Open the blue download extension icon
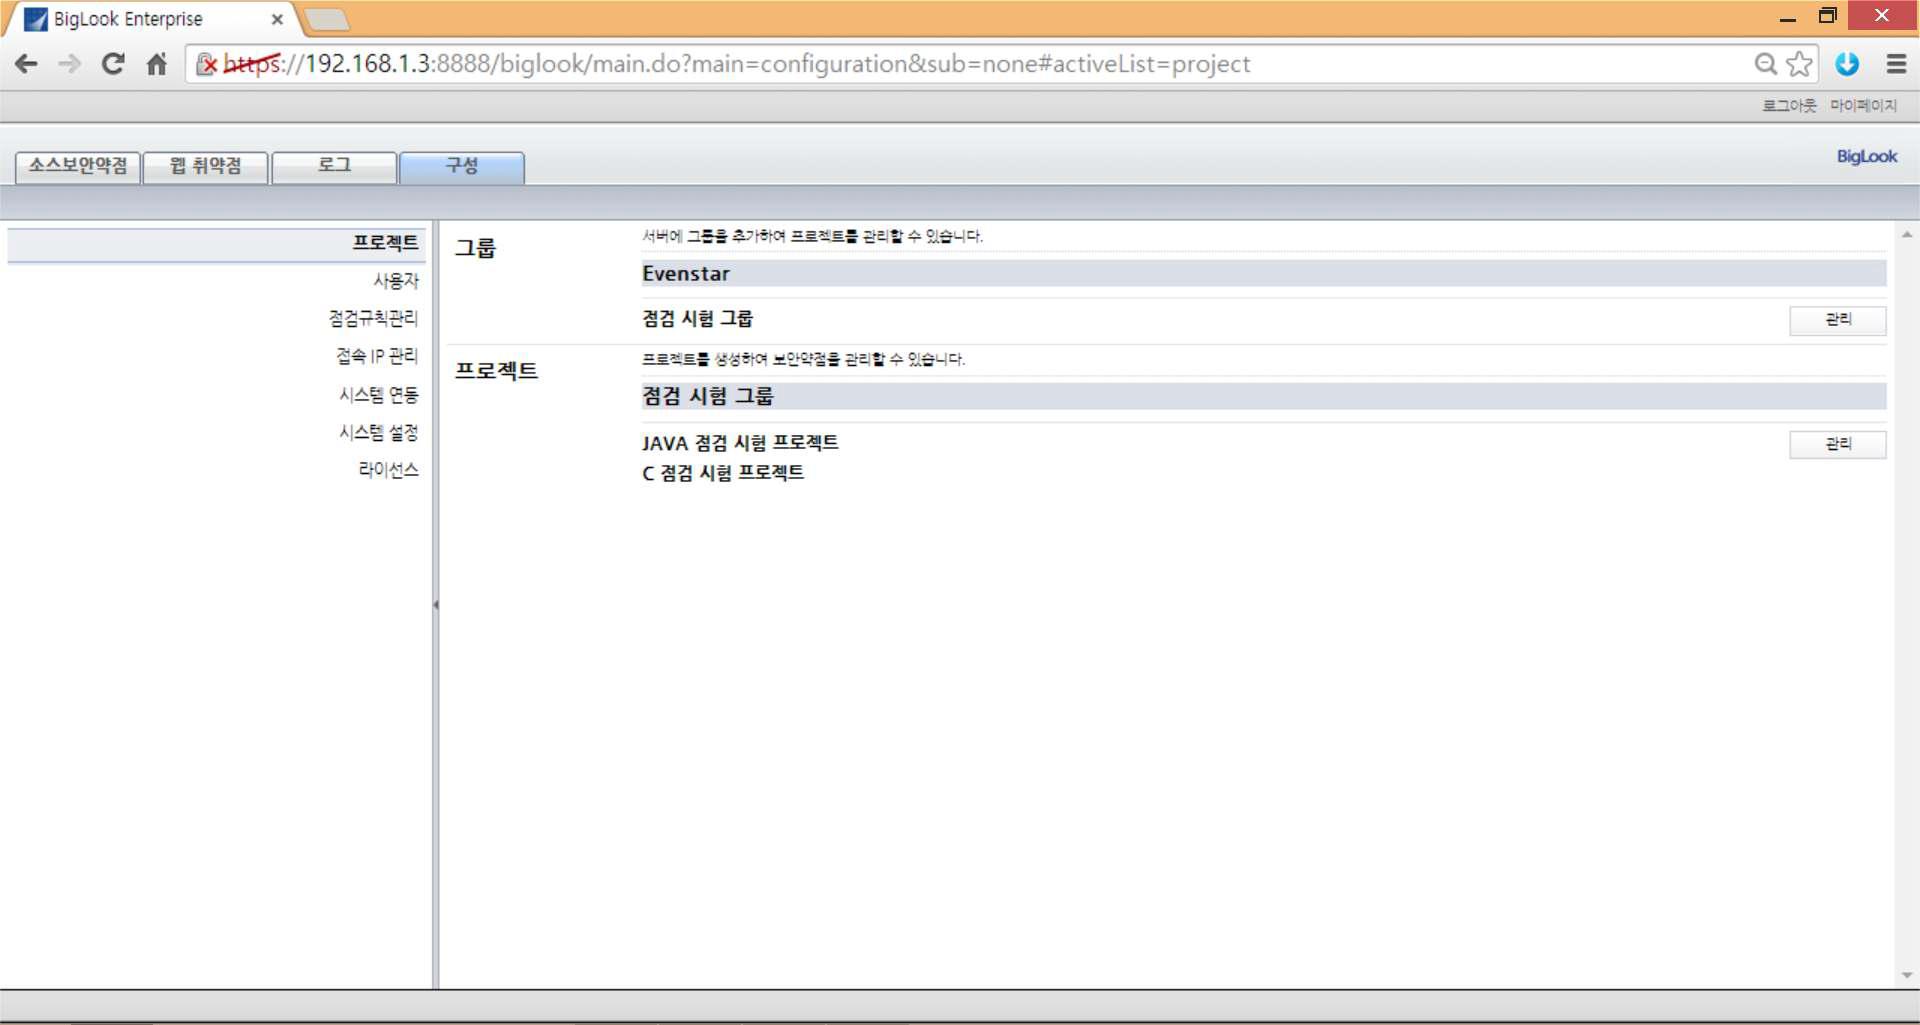 tap(1847, 64)
